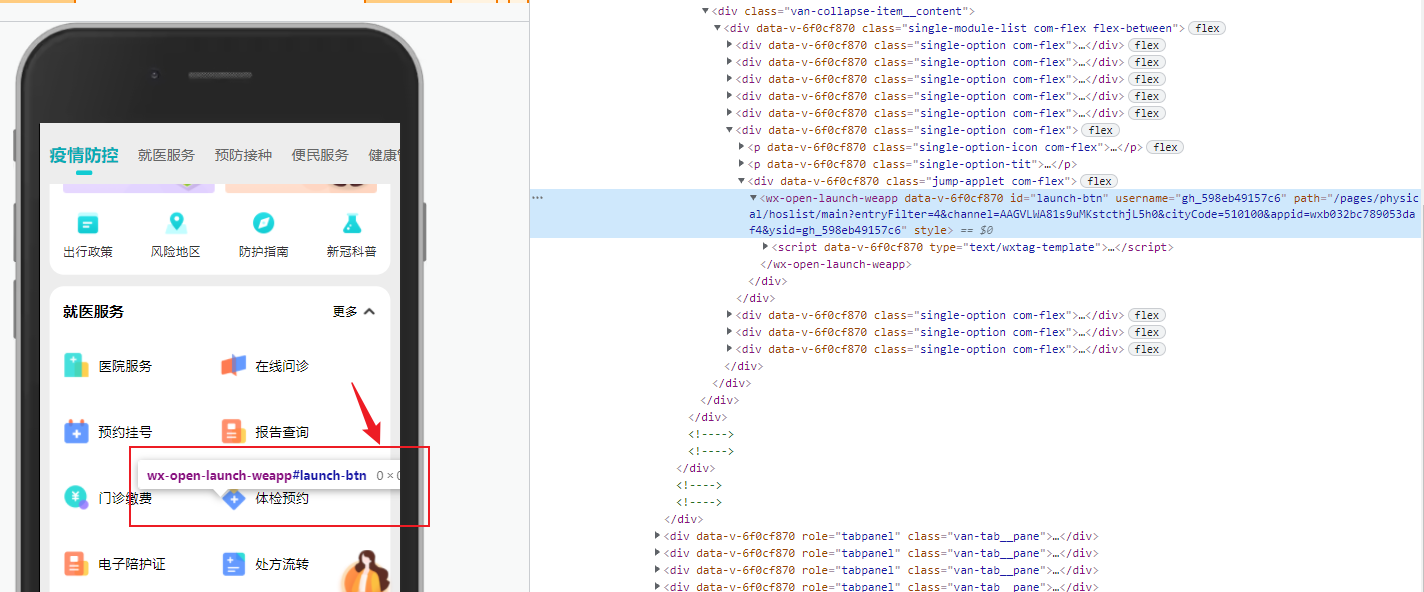
Task: Switch to the 就医服务 tab
Action: (x=166, y=155)
